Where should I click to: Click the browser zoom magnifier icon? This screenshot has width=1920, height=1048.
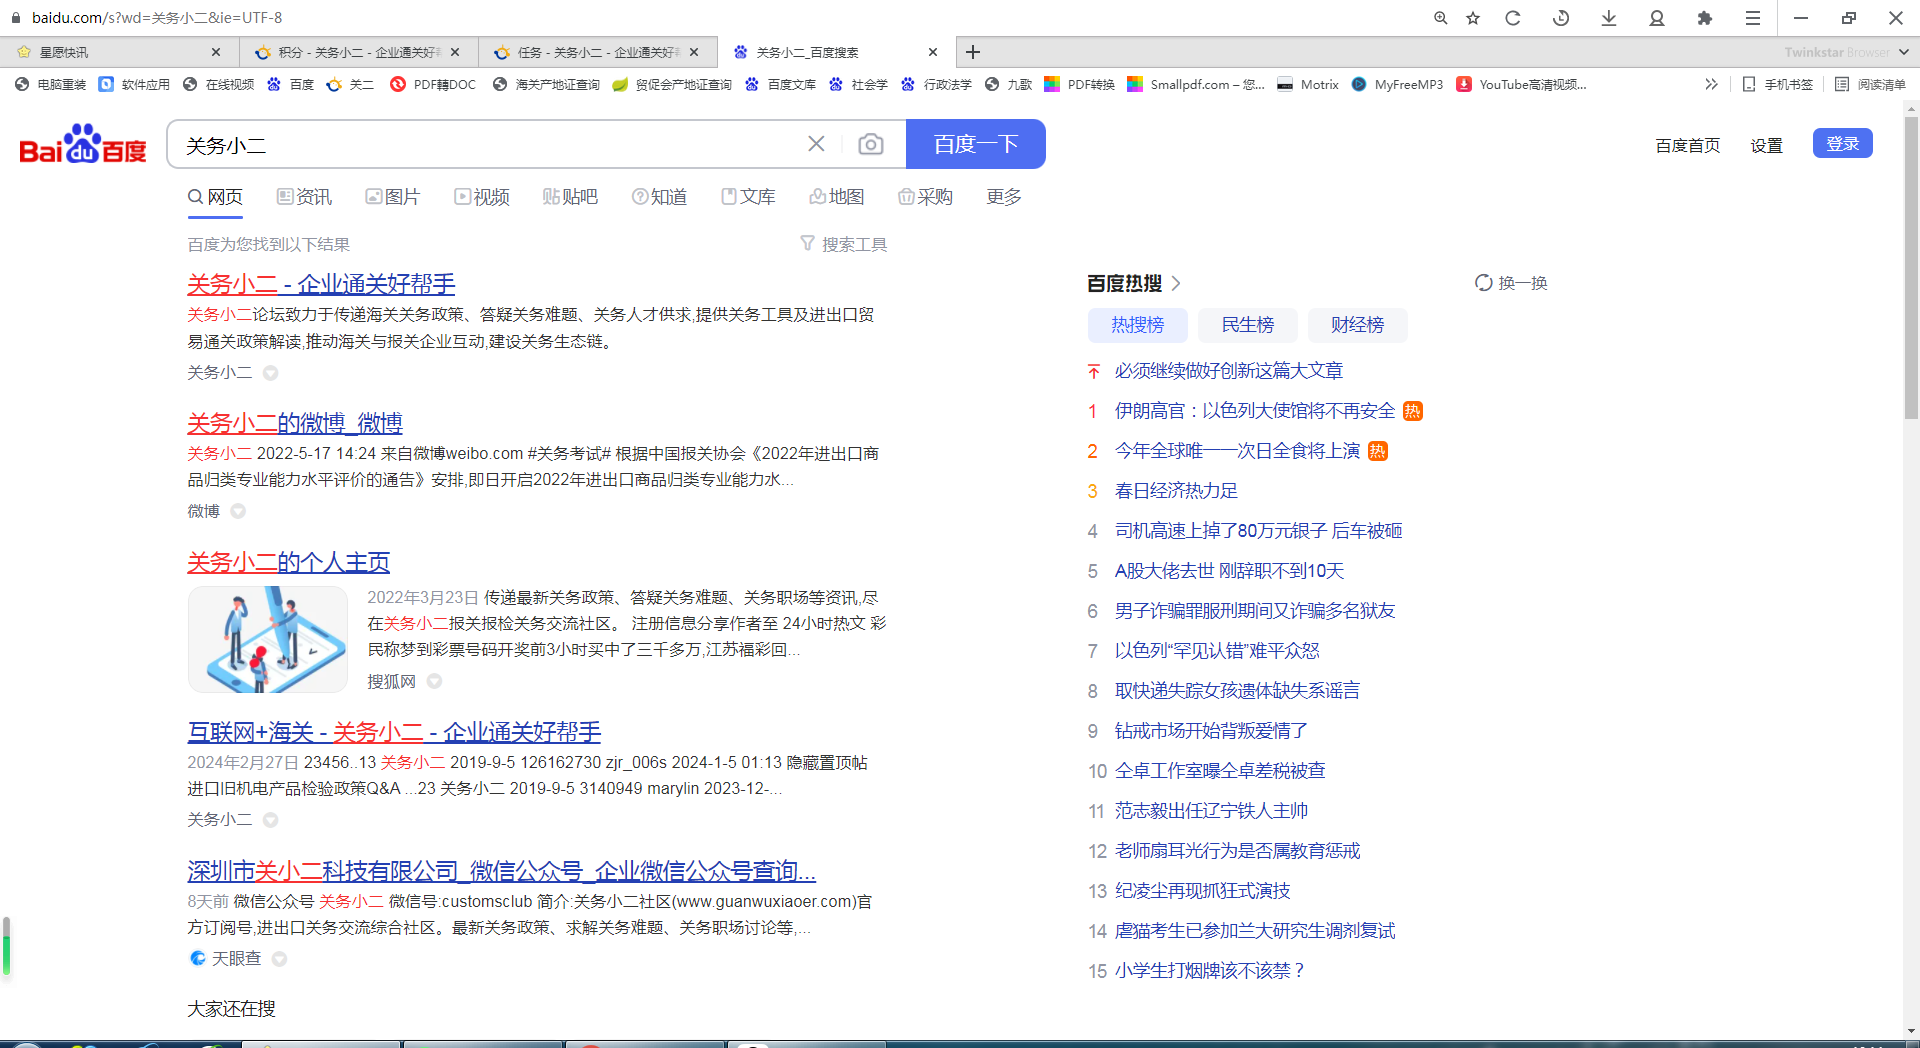pyautogui.click(x=1440, y=18)
